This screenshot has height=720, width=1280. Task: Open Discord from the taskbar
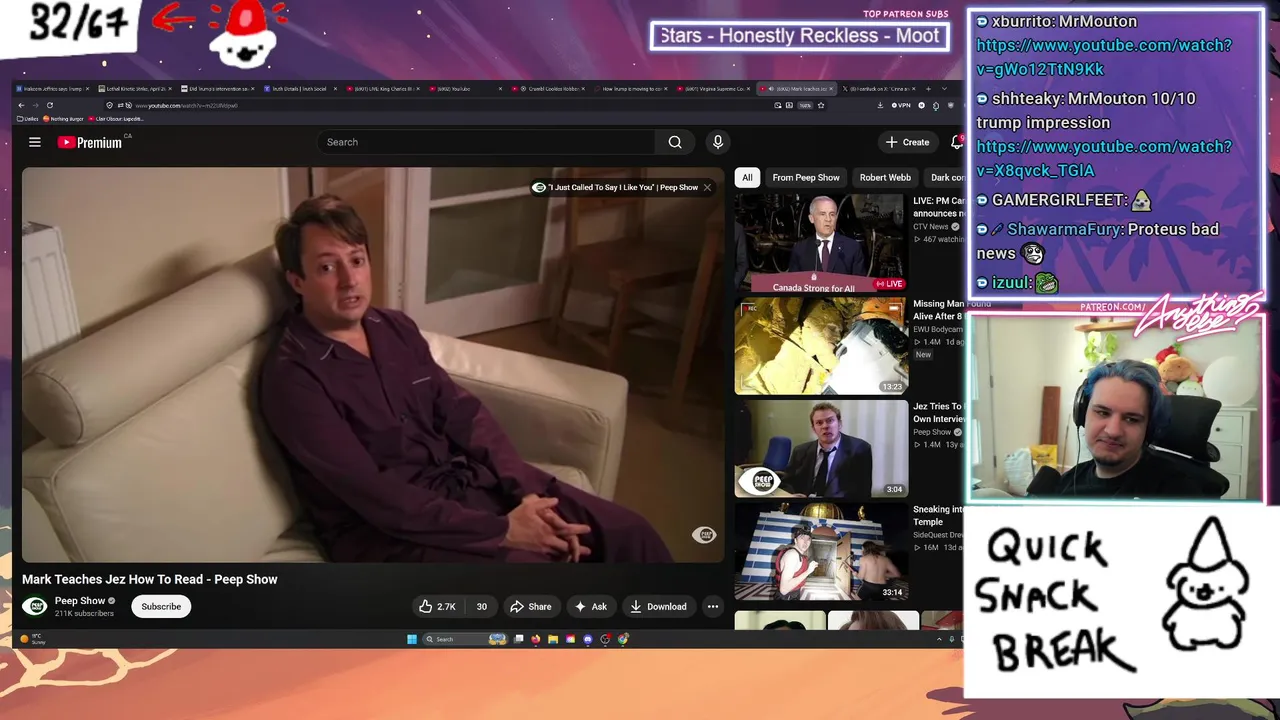coord(588,639)
